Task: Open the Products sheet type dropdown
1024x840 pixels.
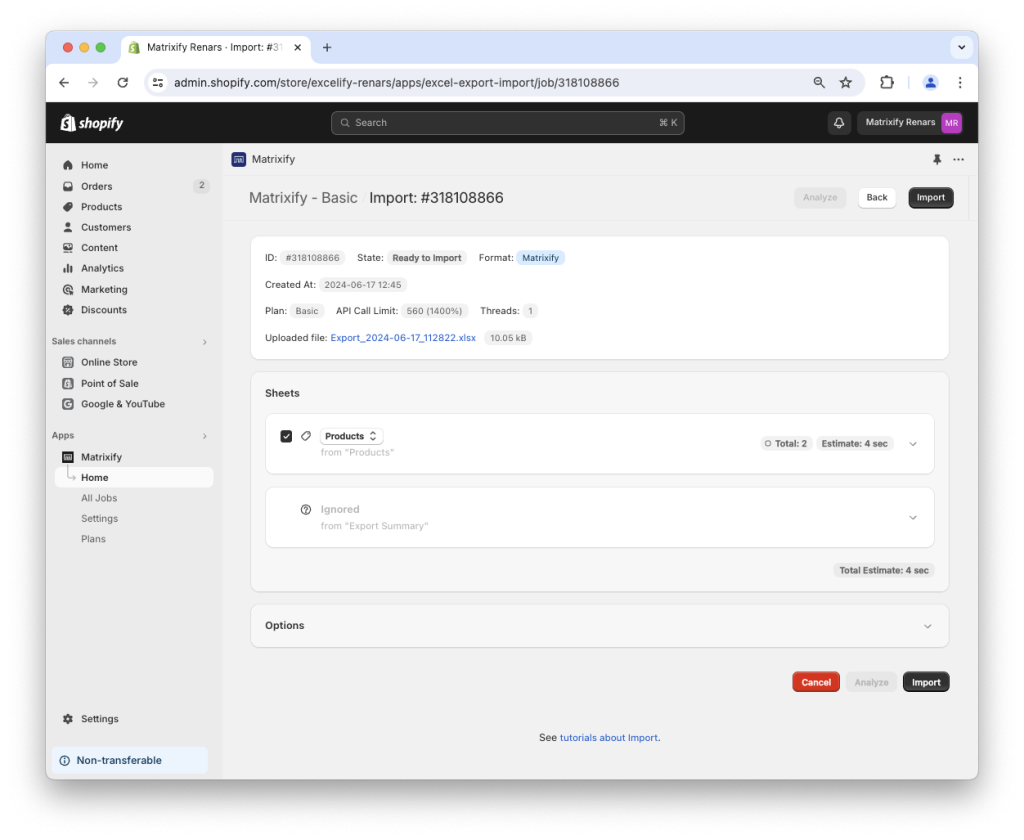Action: [x=351, y=436]
